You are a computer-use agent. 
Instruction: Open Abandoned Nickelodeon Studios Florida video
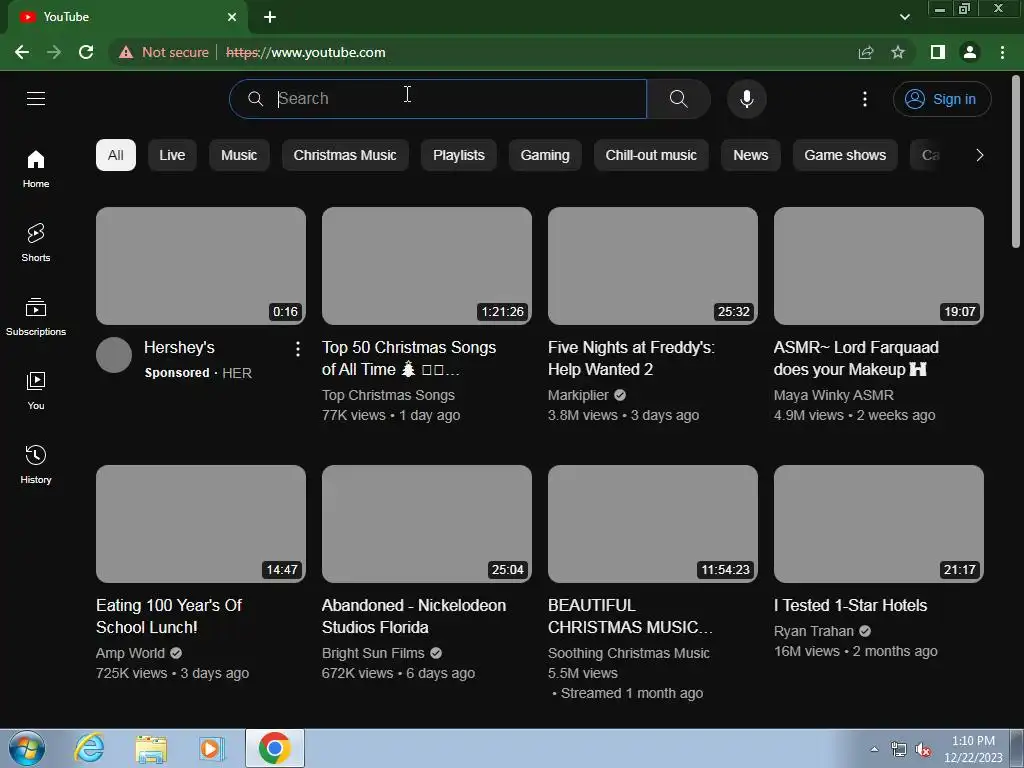click(414, 616)
